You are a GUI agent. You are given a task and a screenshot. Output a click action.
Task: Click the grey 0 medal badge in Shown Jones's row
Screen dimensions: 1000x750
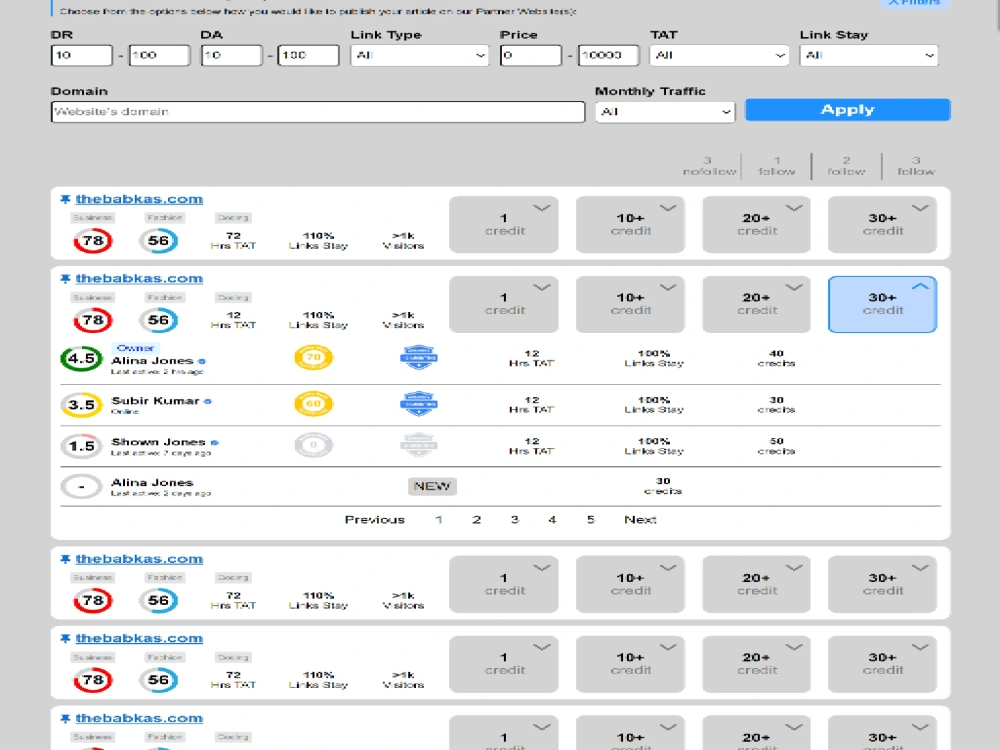[313, 445]
